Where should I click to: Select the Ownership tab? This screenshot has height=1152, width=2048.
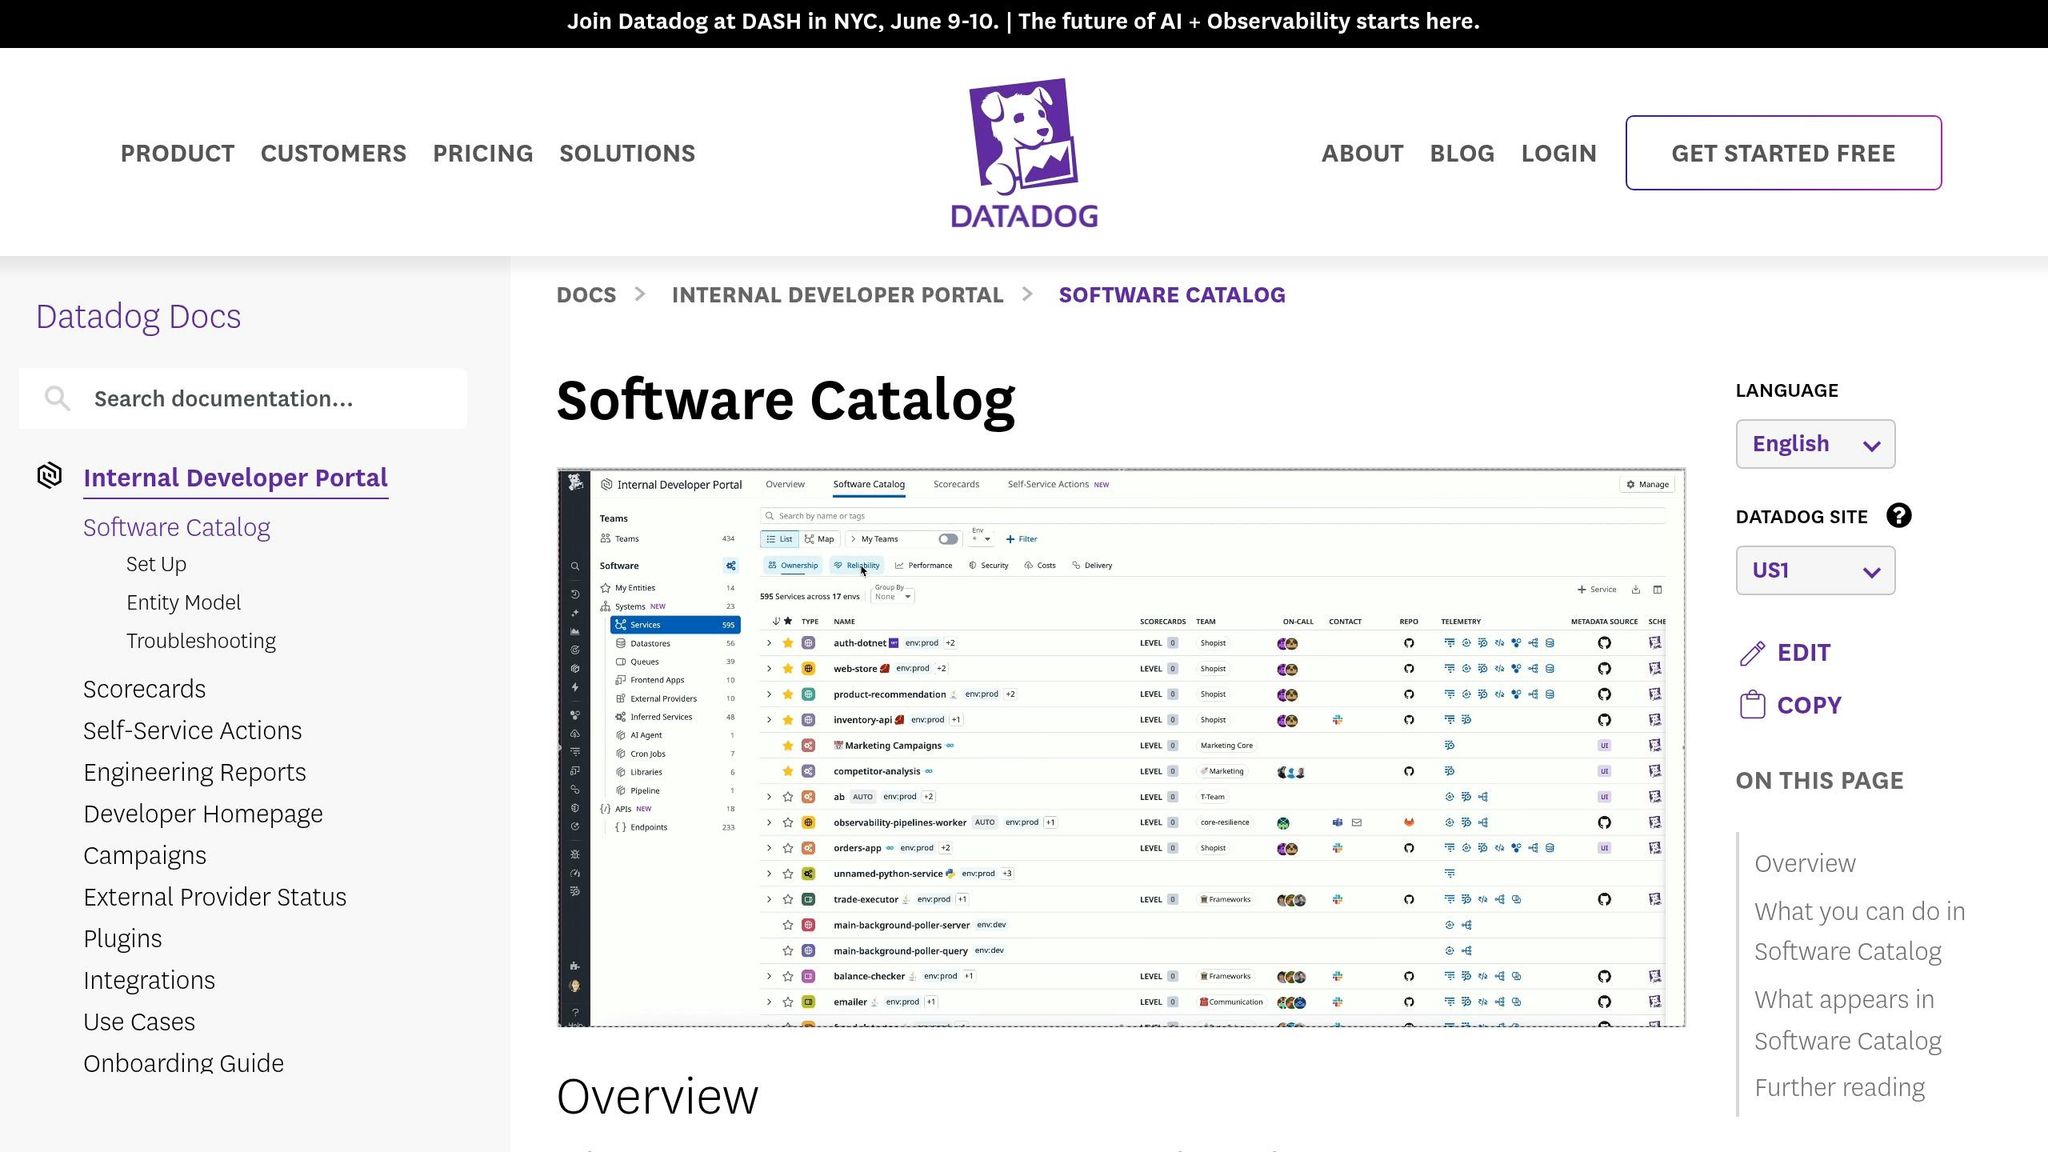pyautogui.click(x=793, y=565)
